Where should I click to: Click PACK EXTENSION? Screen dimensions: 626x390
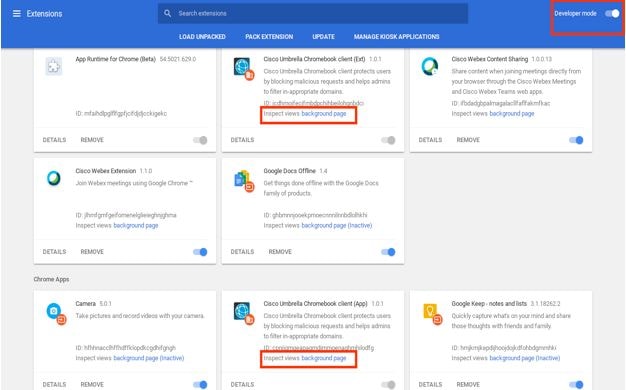pos(269,36)
